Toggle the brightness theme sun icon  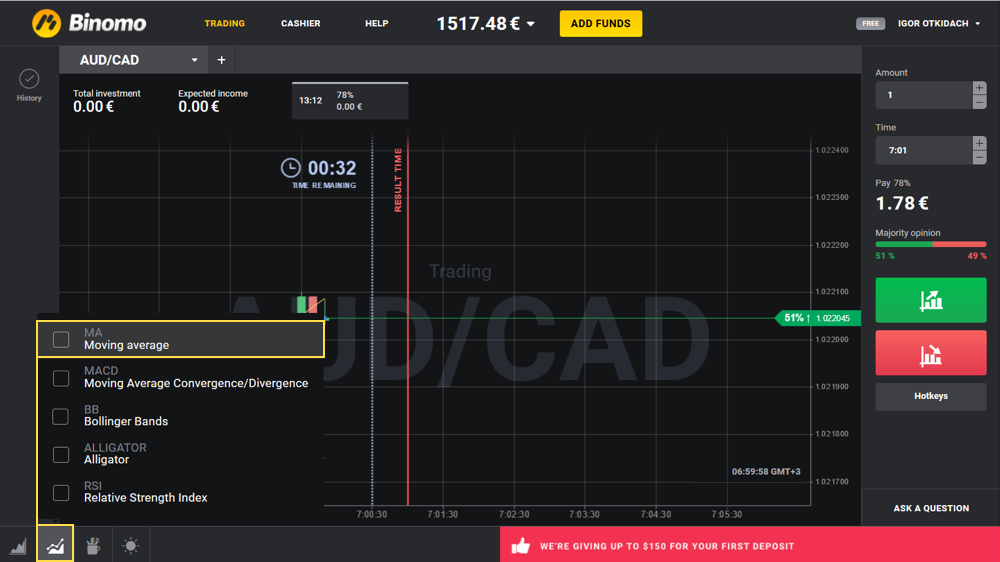130,546
